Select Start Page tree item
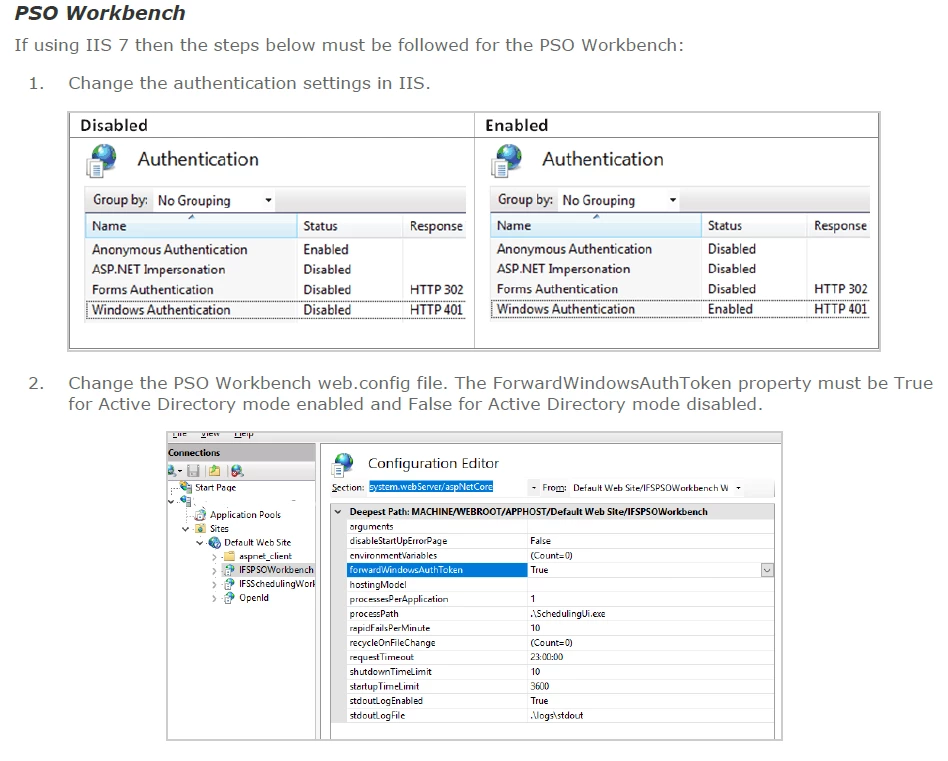948x761 pixels. pos(215,487)
